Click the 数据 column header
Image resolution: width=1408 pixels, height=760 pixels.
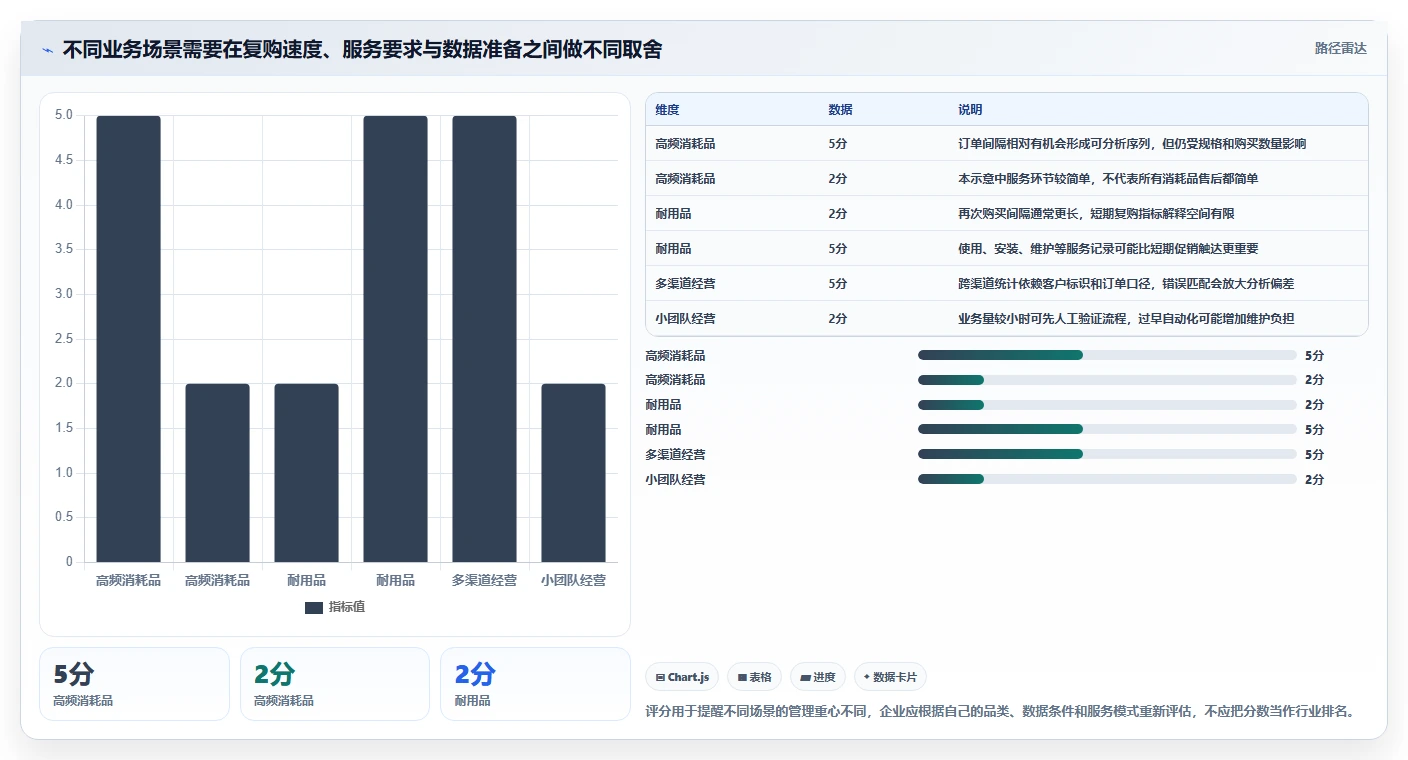tap(840, 110)
